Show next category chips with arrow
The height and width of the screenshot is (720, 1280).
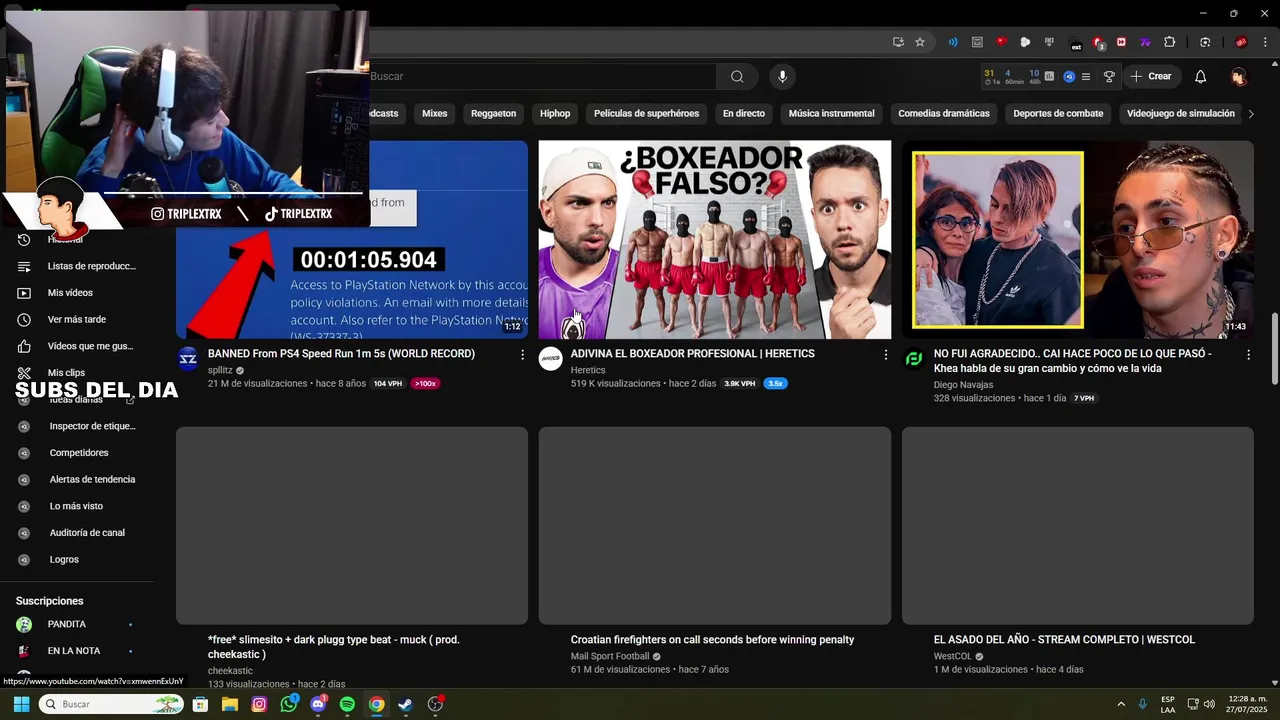(x=1250, y=114)
